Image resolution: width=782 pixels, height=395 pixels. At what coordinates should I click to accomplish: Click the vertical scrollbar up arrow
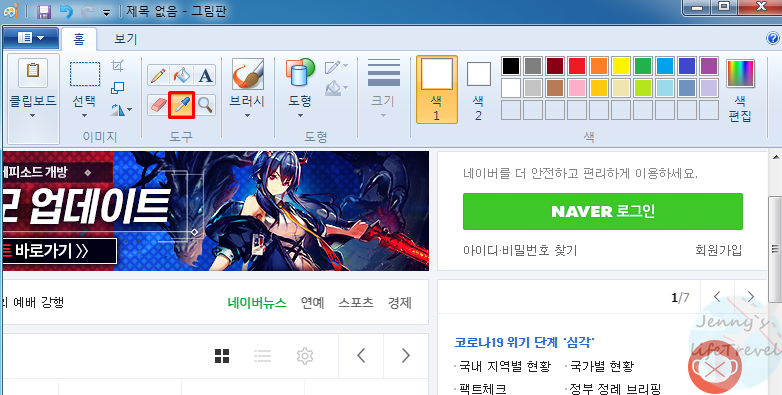pos(776,157)
